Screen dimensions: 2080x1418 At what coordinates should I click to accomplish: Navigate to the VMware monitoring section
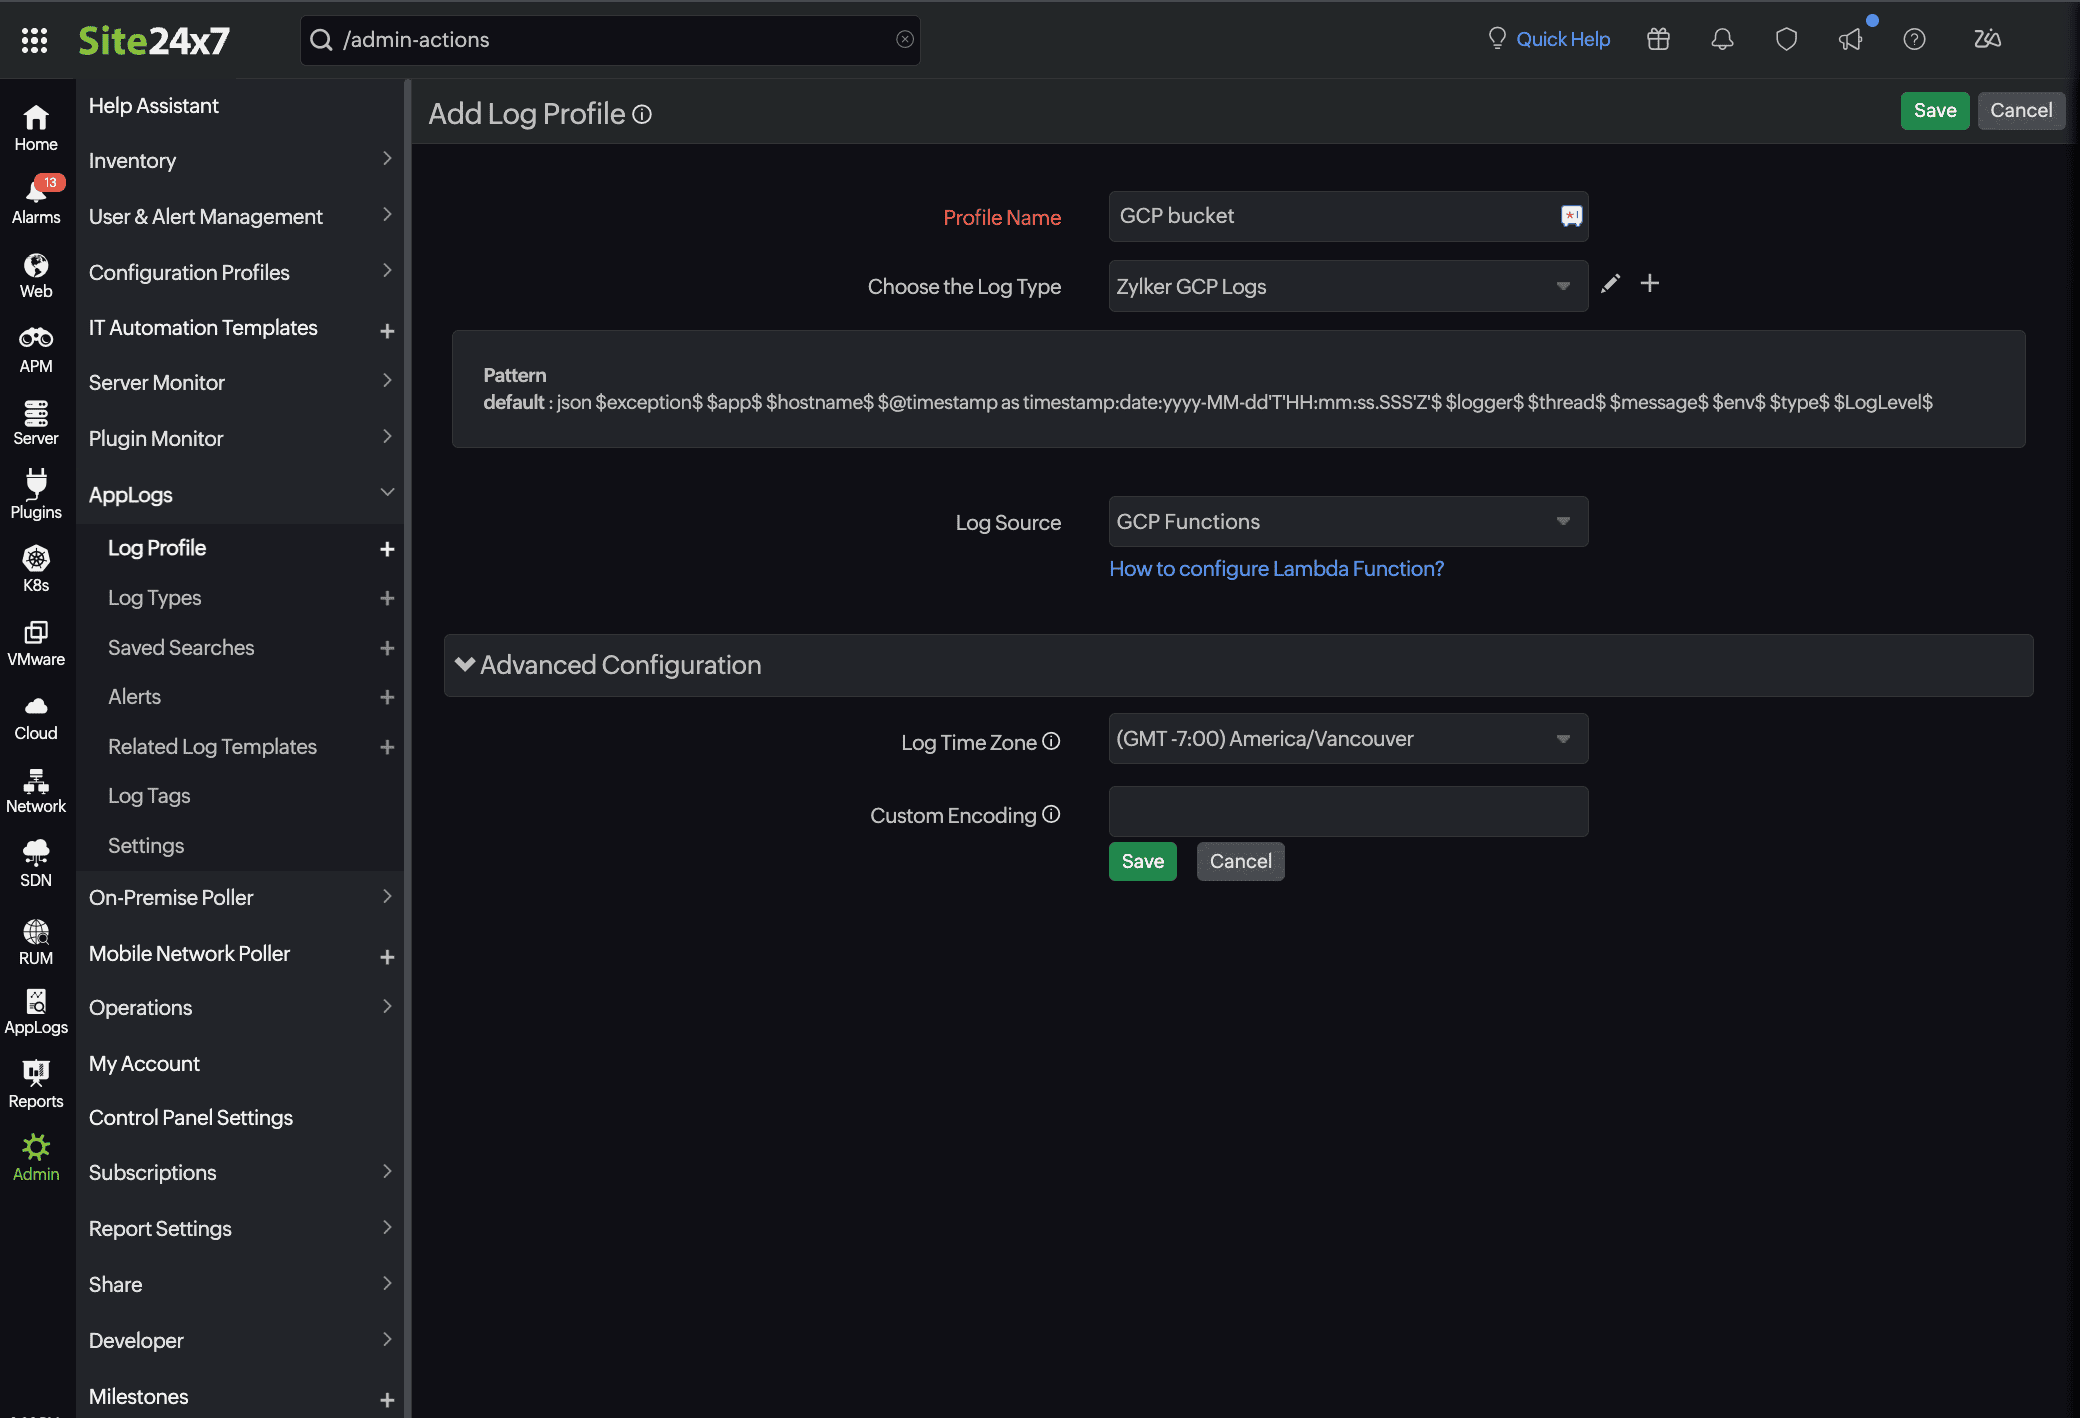click(36, 640)
